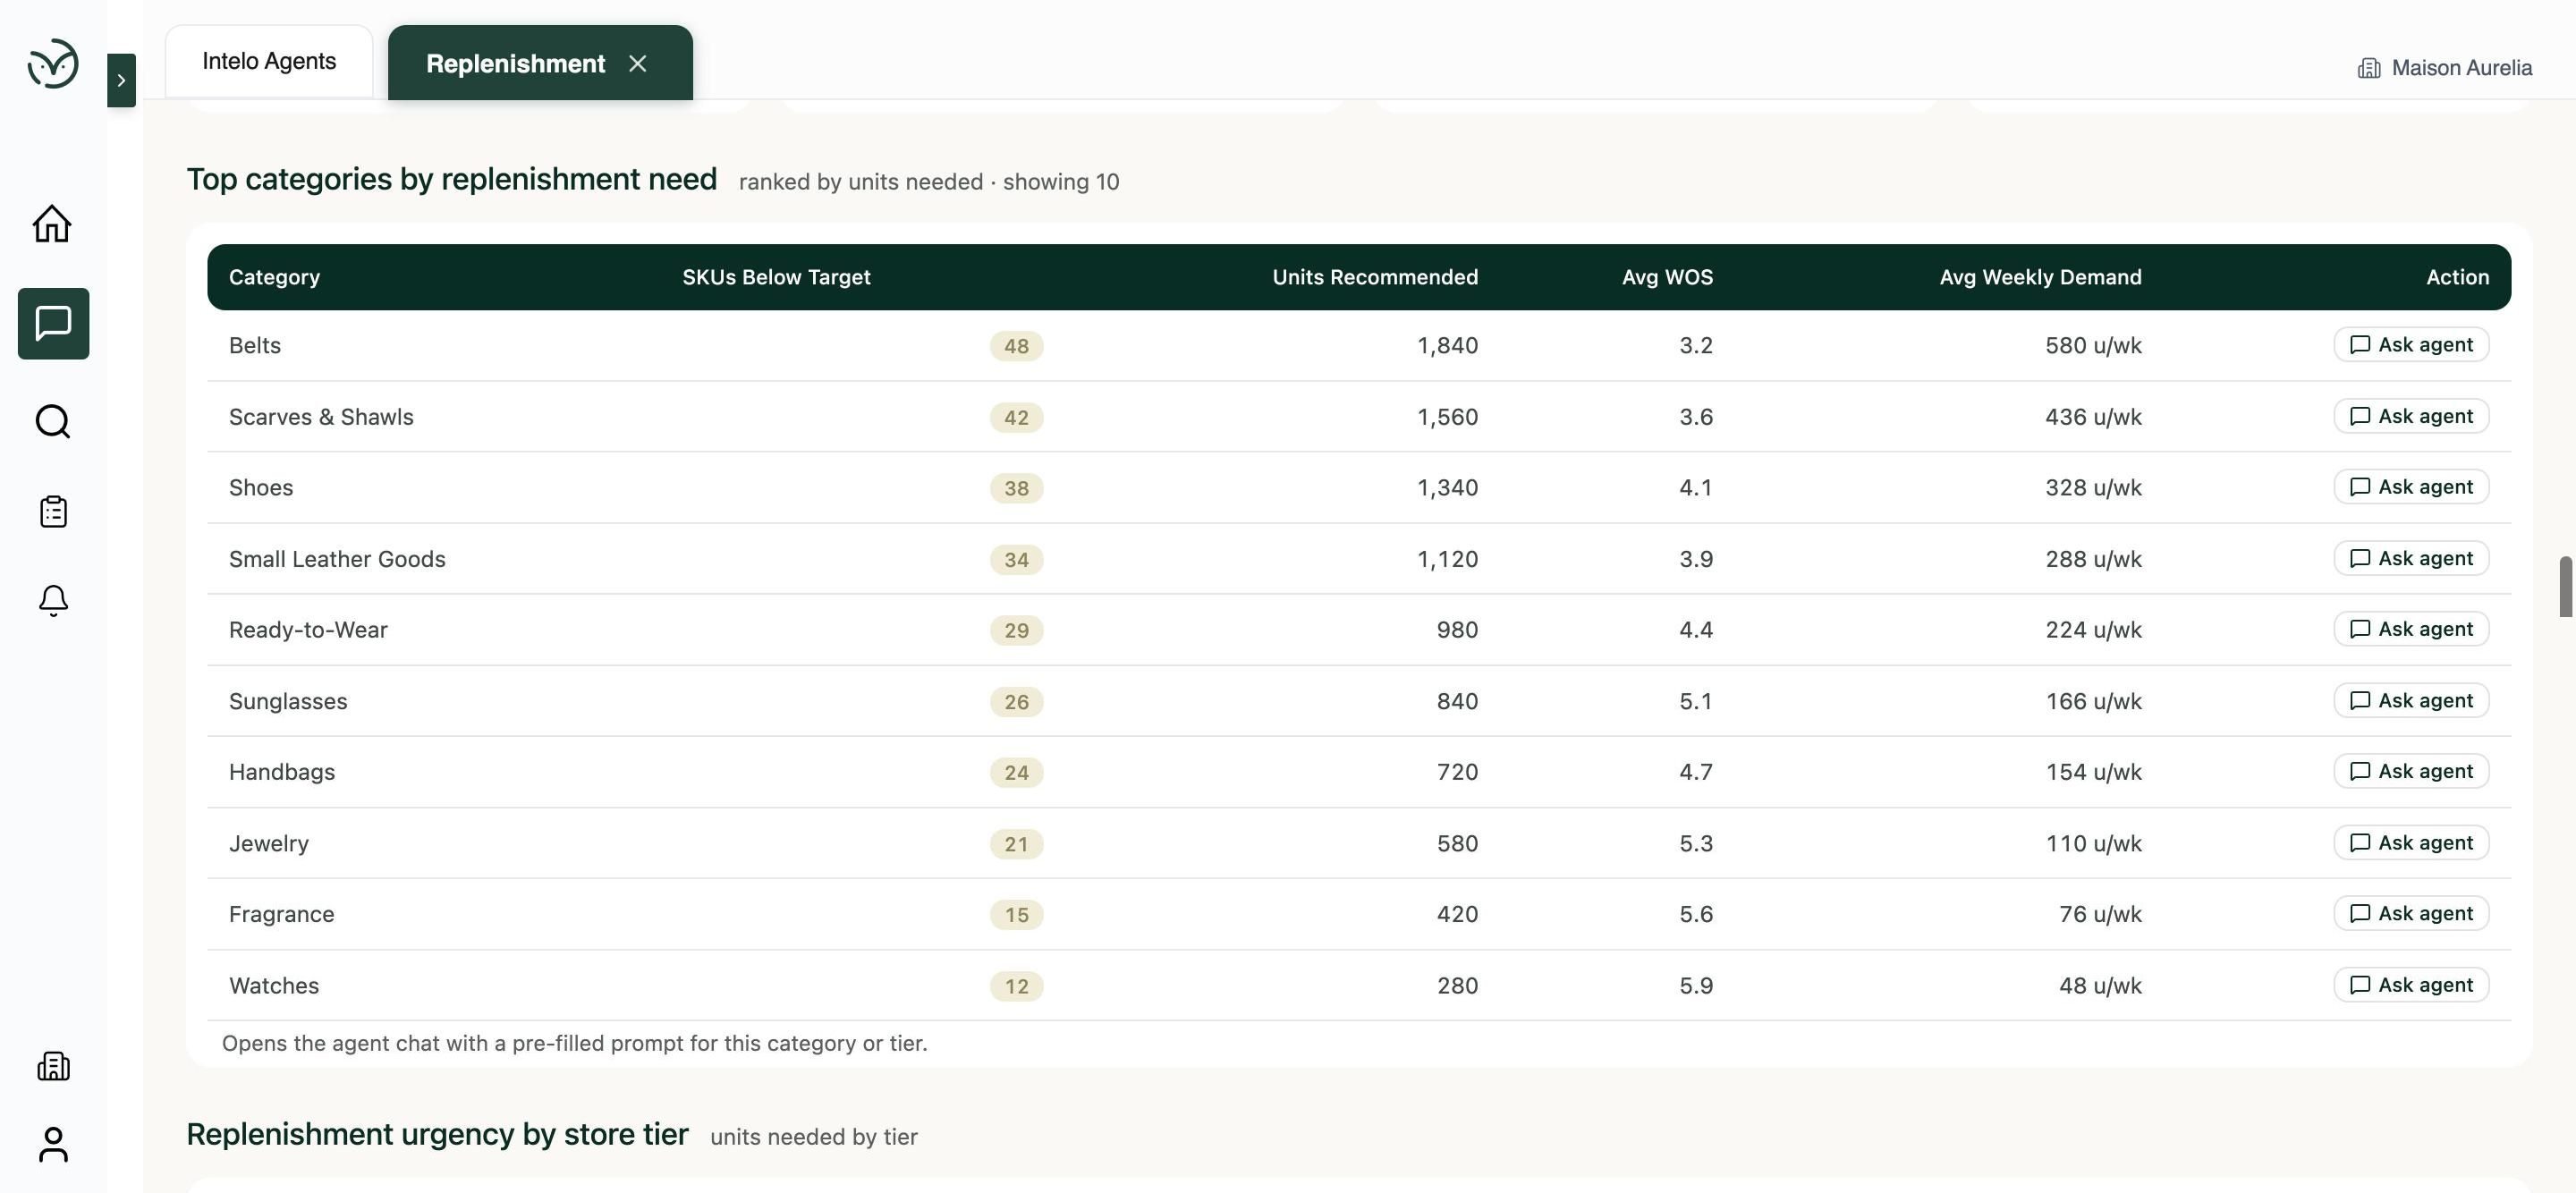Image resolution: width=2576 pixels, height=1193 pixels.
Task: Click the building icon beside Maison Aurelia
Action: pos(2369,68)
